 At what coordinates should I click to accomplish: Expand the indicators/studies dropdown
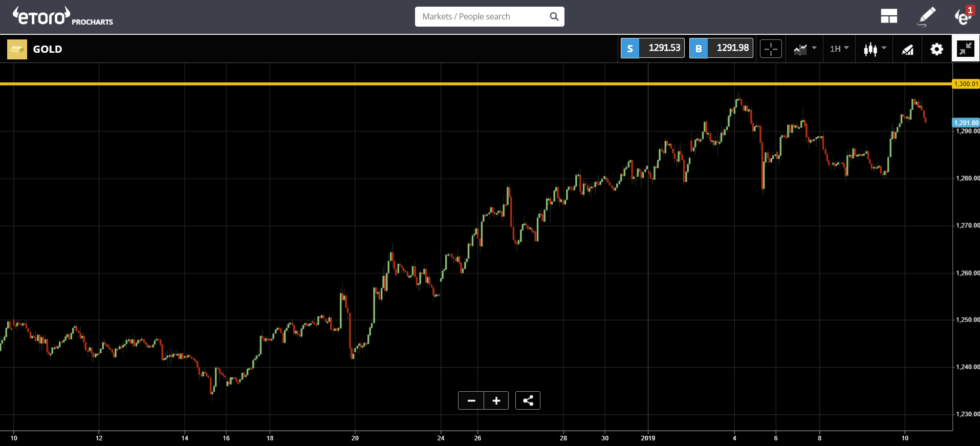[x=803, y=48]
